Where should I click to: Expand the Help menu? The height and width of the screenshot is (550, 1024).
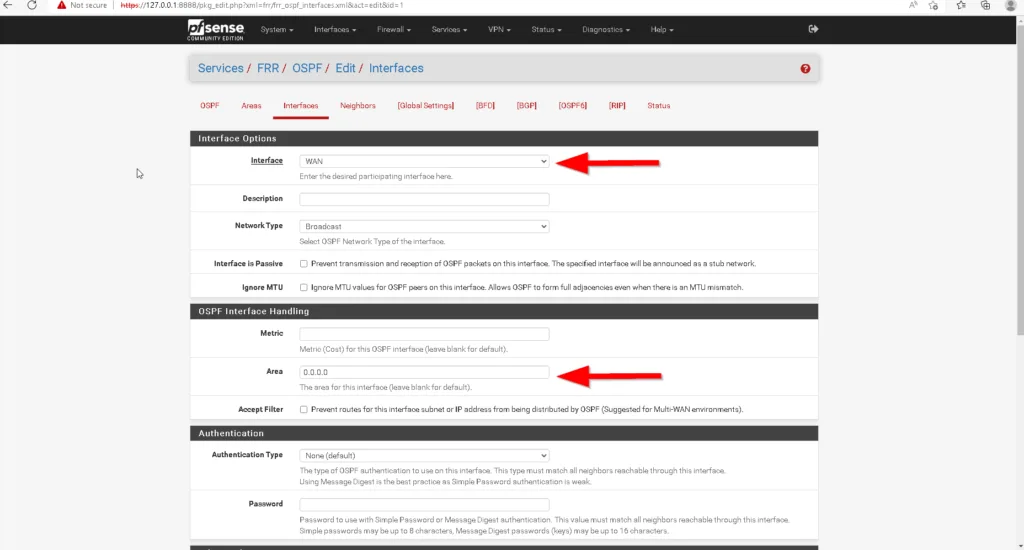(x=662, y=29)
